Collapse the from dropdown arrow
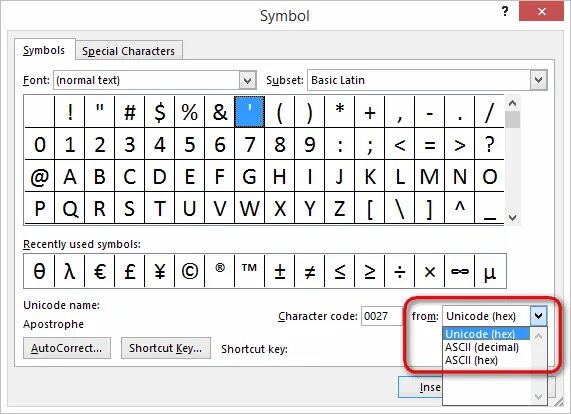This screenshot has height=414, width=571. click(538, 316)
